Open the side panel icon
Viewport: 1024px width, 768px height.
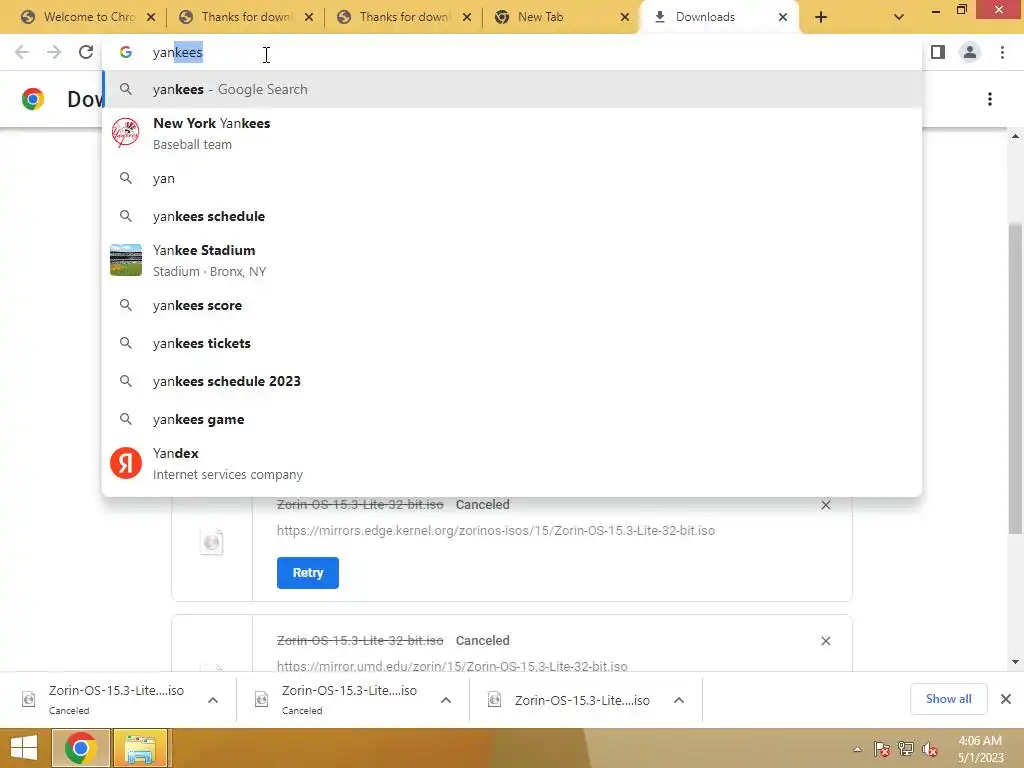pos(938,52)
